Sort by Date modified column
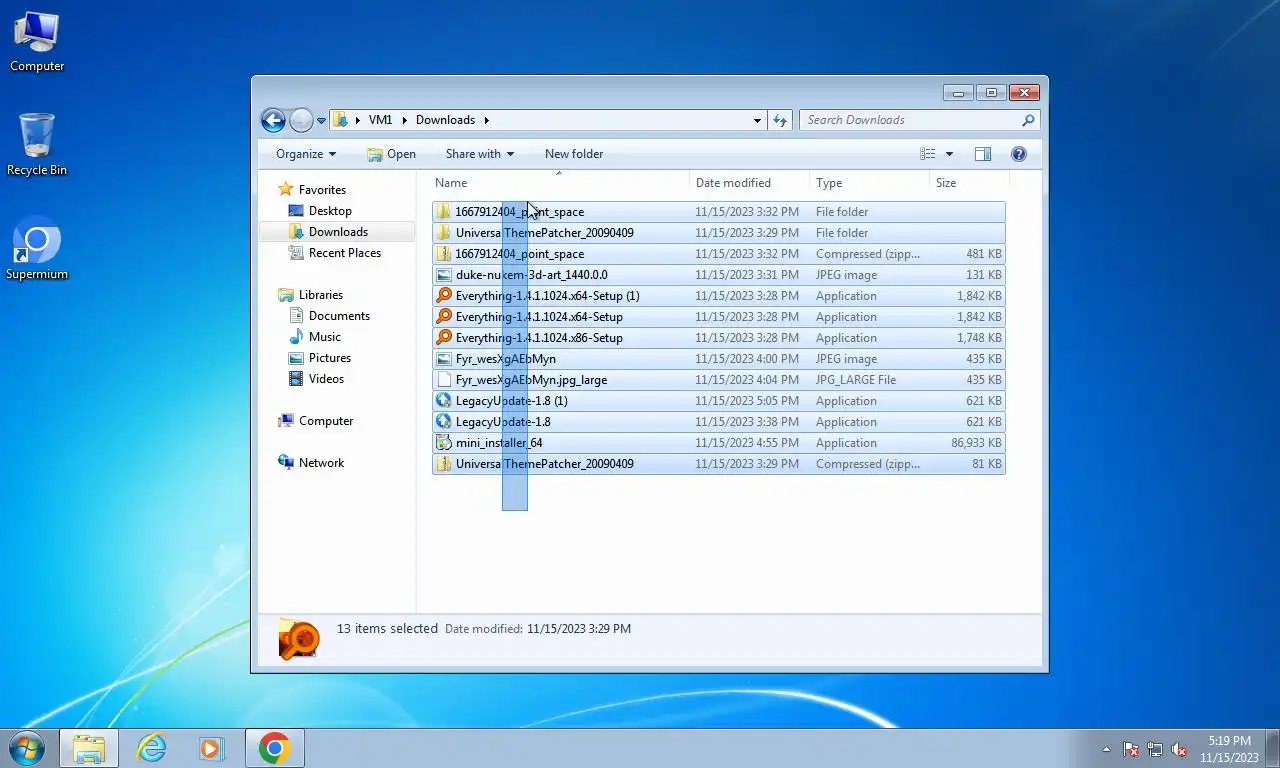Screen dimensions: 1280x768 [x=749, y=183]
